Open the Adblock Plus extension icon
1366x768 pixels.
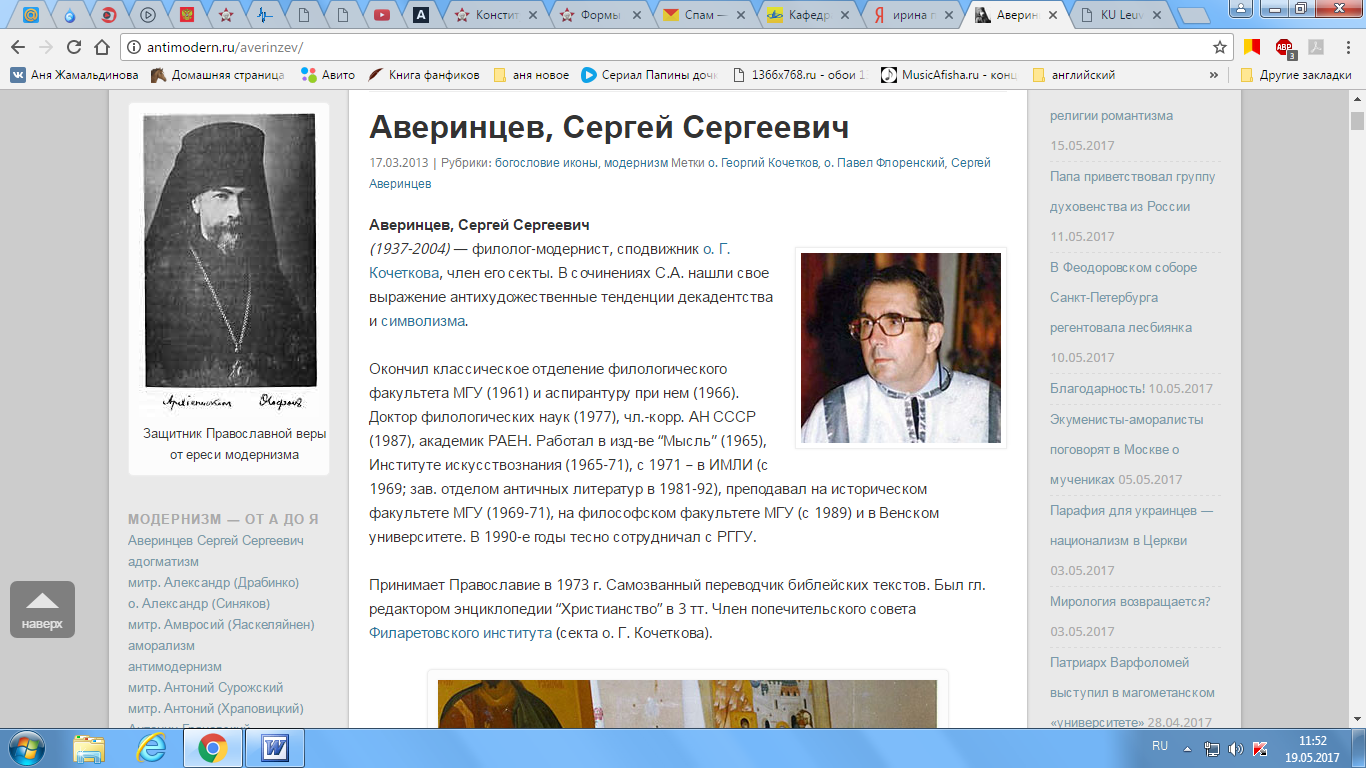tap(1284, 47)
